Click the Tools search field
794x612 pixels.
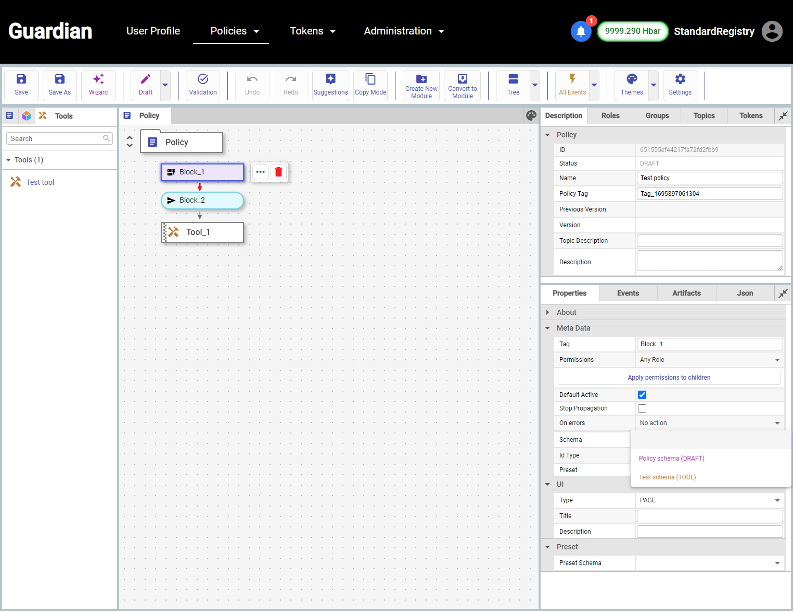58,139
